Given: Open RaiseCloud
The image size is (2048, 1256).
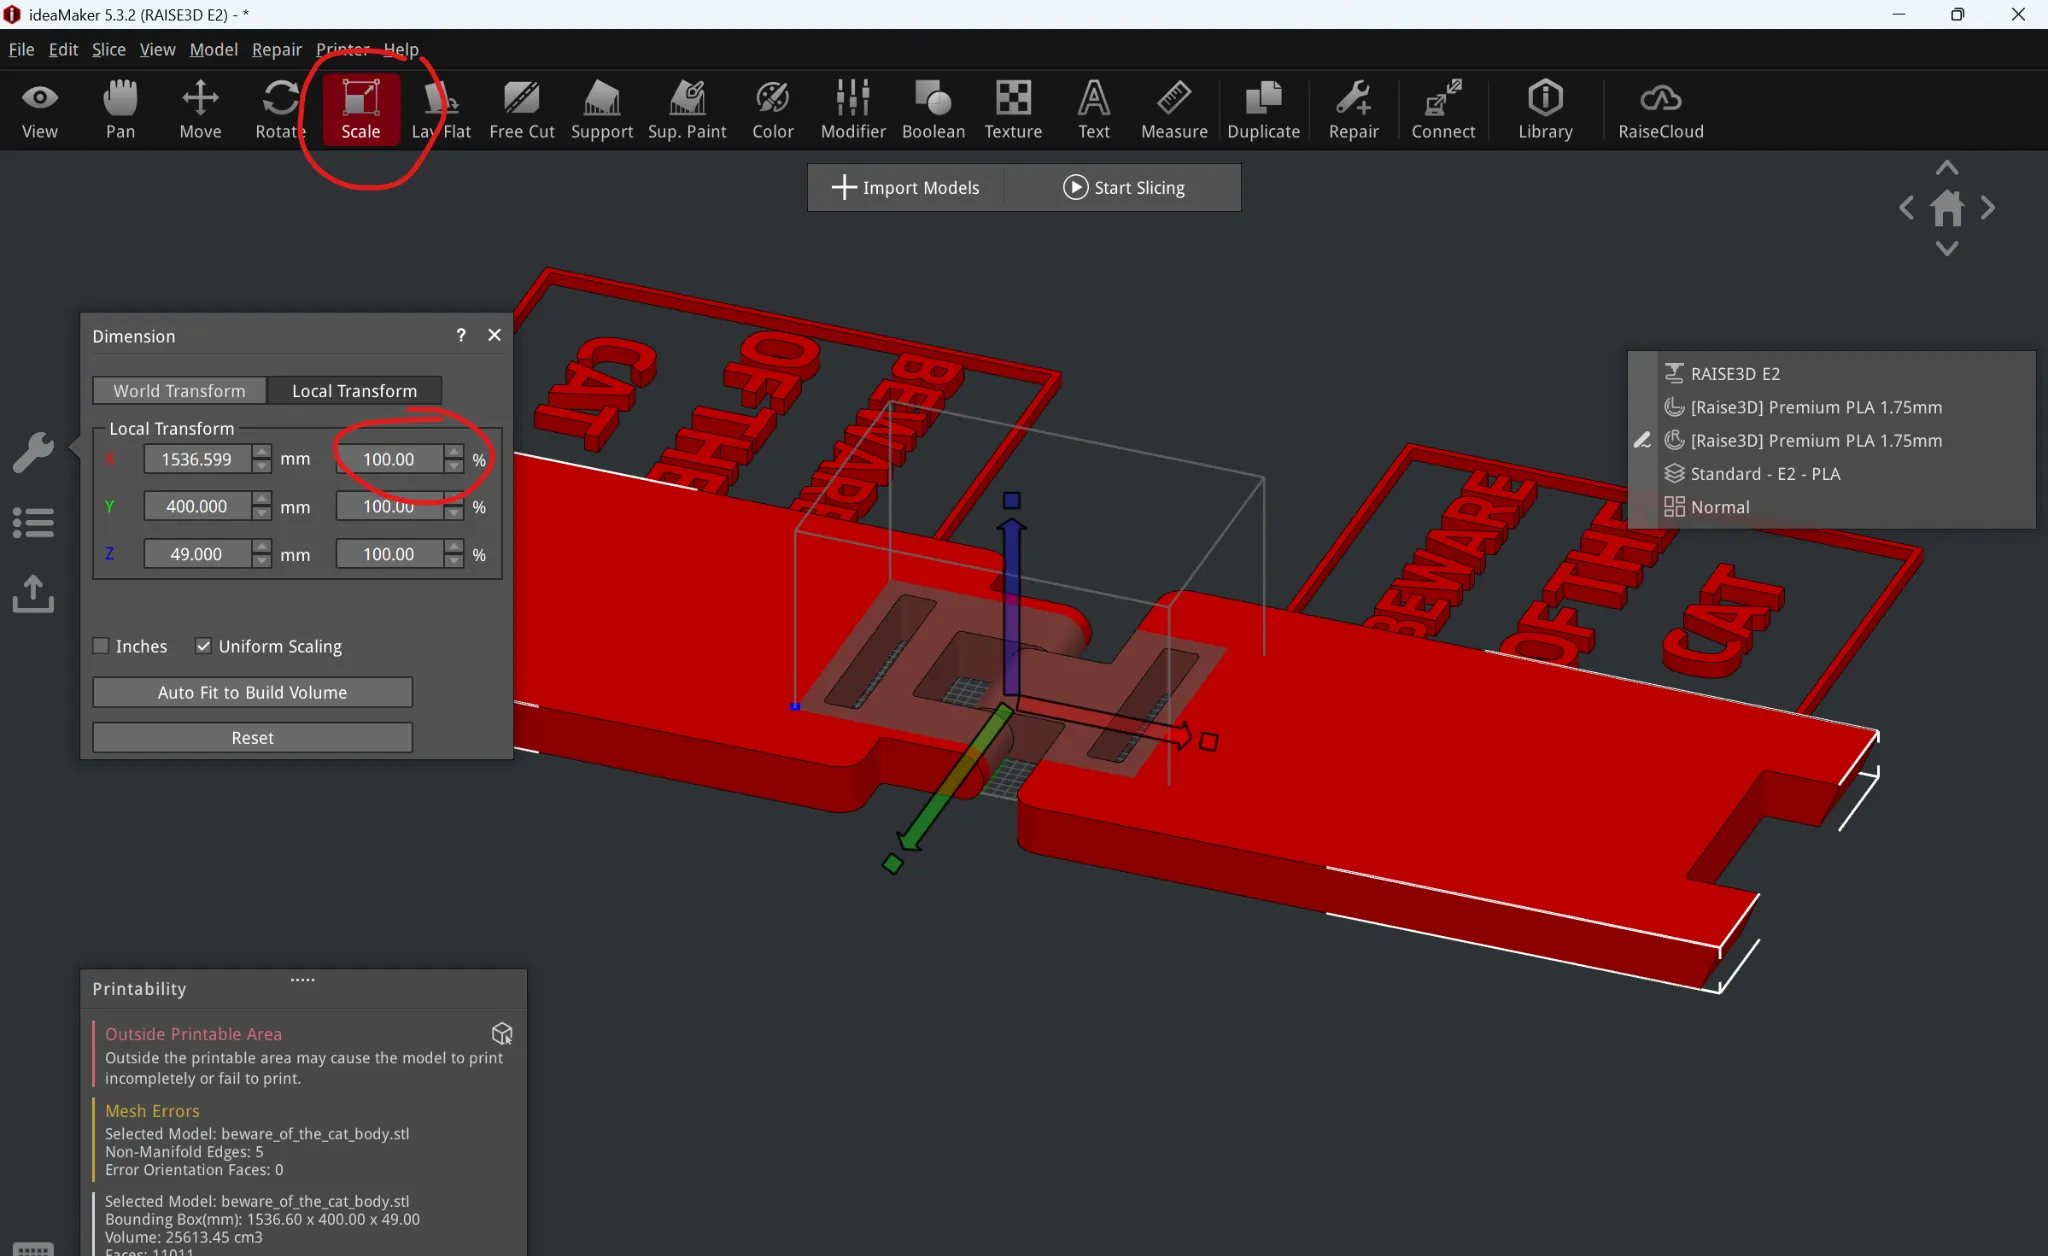Looking at the screenshot, I should [x=1661, y=110].
